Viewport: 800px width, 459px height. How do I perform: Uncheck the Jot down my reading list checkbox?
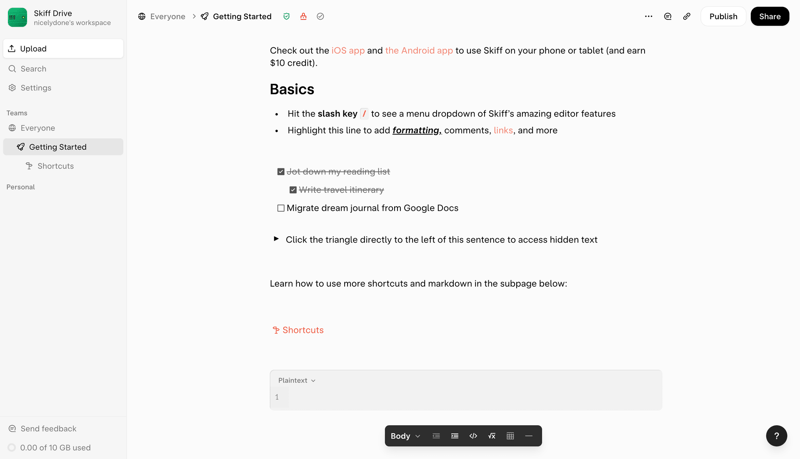tap(281, 172)
